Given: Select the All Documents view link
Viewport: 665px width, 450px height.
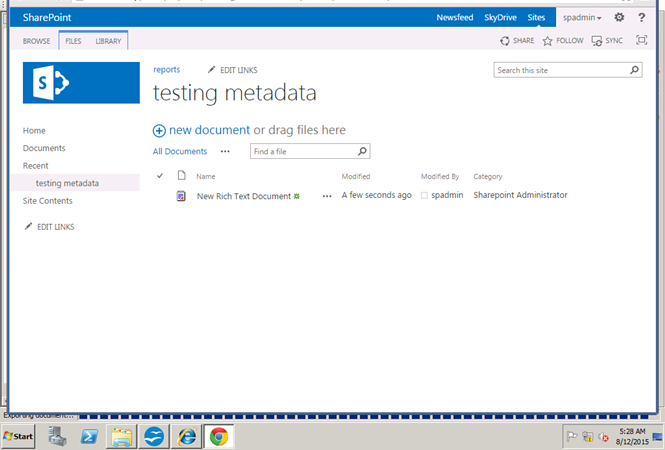Looking at the screenshot, I should 180,151.
